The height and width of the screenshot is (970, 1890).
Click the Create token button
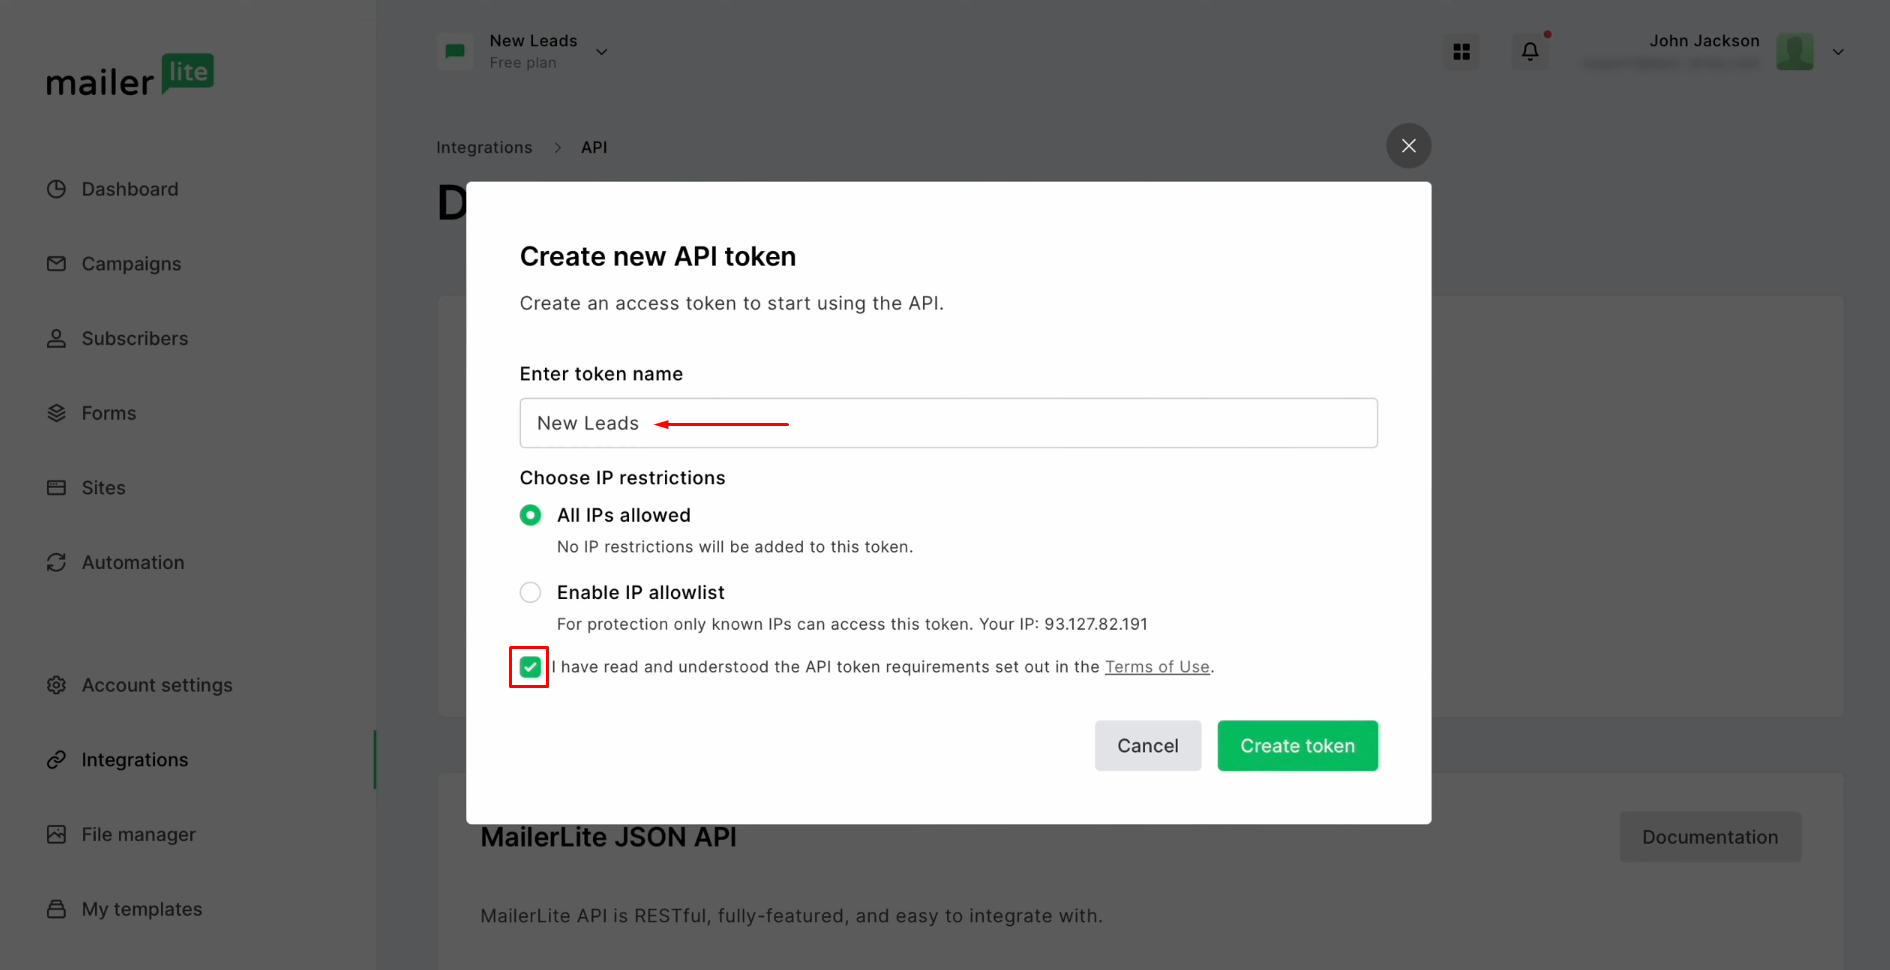tap(1298, 746)
